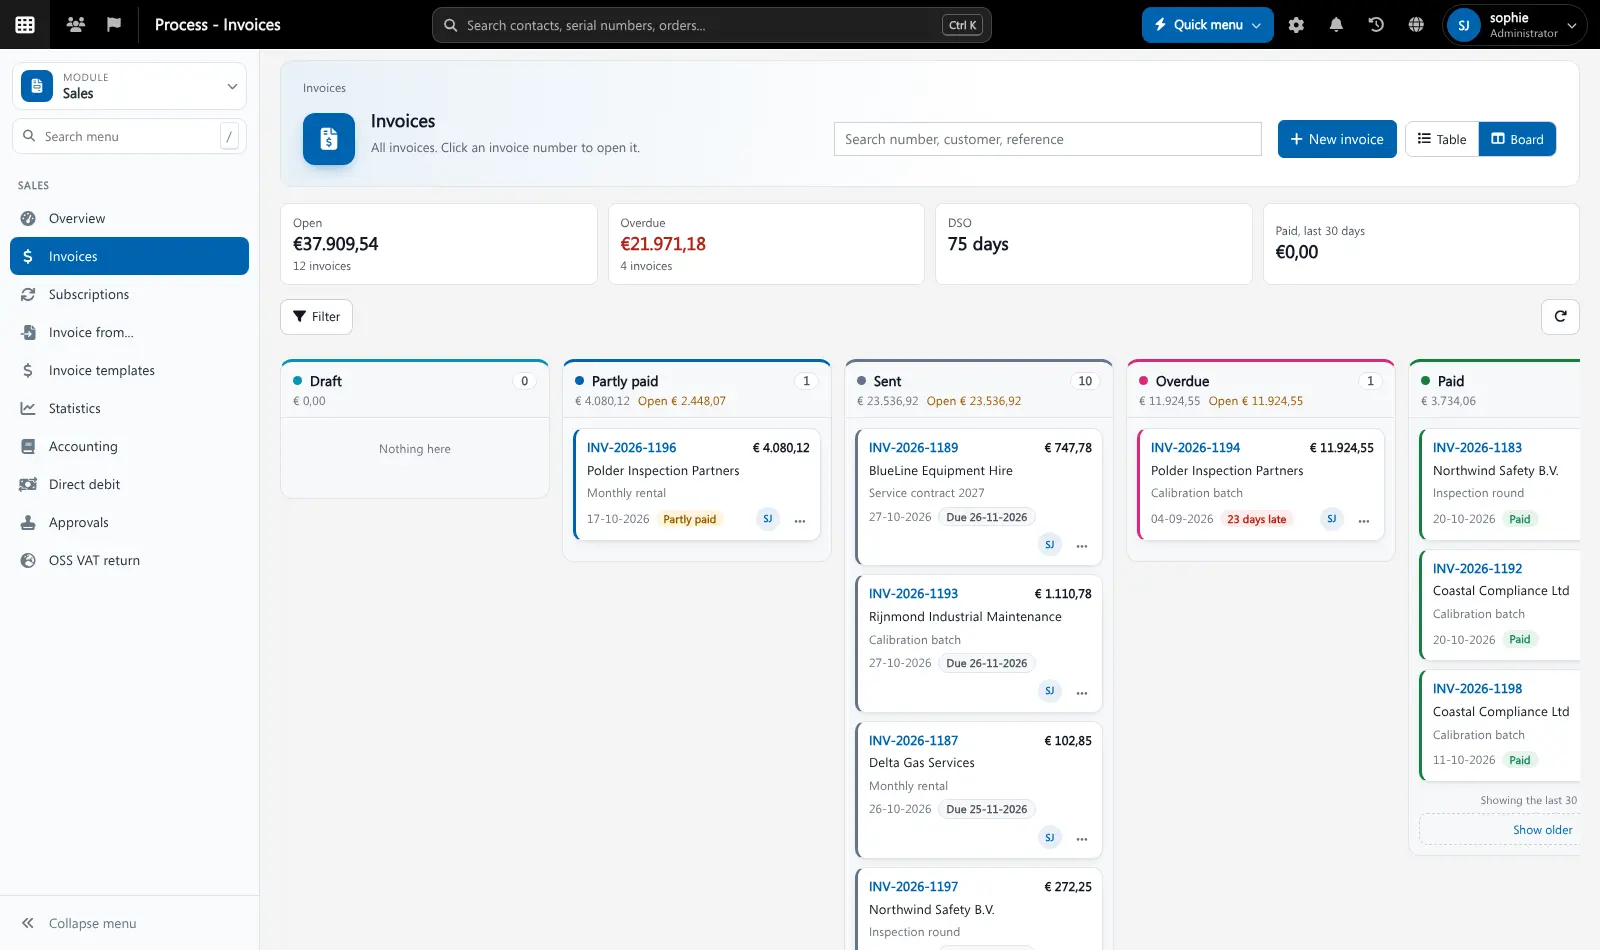Click SJ avatar on INV-2026-1196 card
1600x950 pixels.
(767, 519)
